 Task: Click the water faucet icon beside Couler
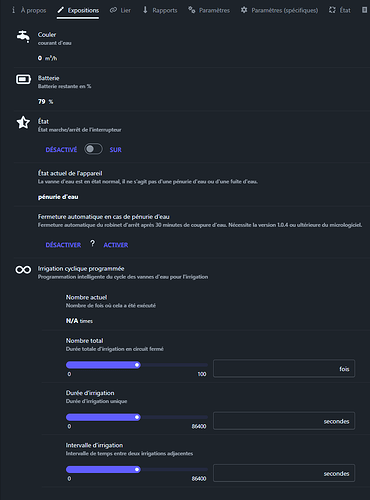tap(23, 36)
